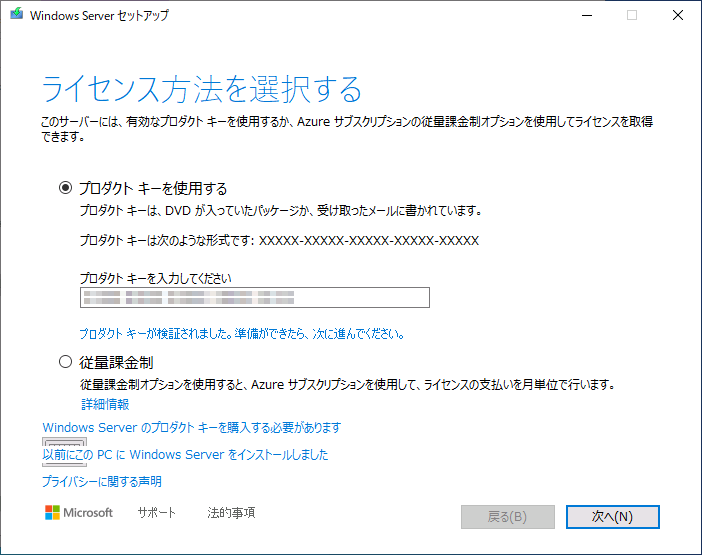This screenshot has width=702, height=555.
Task: Open the 詳細情報 link
Action: point(105,405)
